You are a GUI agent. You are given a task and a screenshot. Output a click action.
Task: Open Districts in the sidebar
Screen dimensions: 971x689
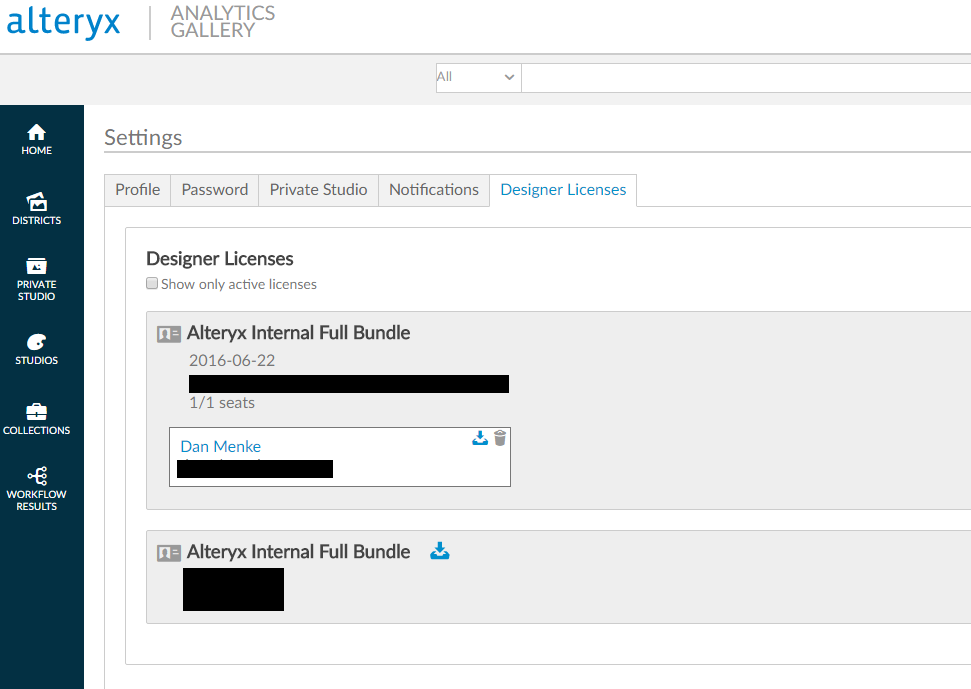click(x=37, y=209)
